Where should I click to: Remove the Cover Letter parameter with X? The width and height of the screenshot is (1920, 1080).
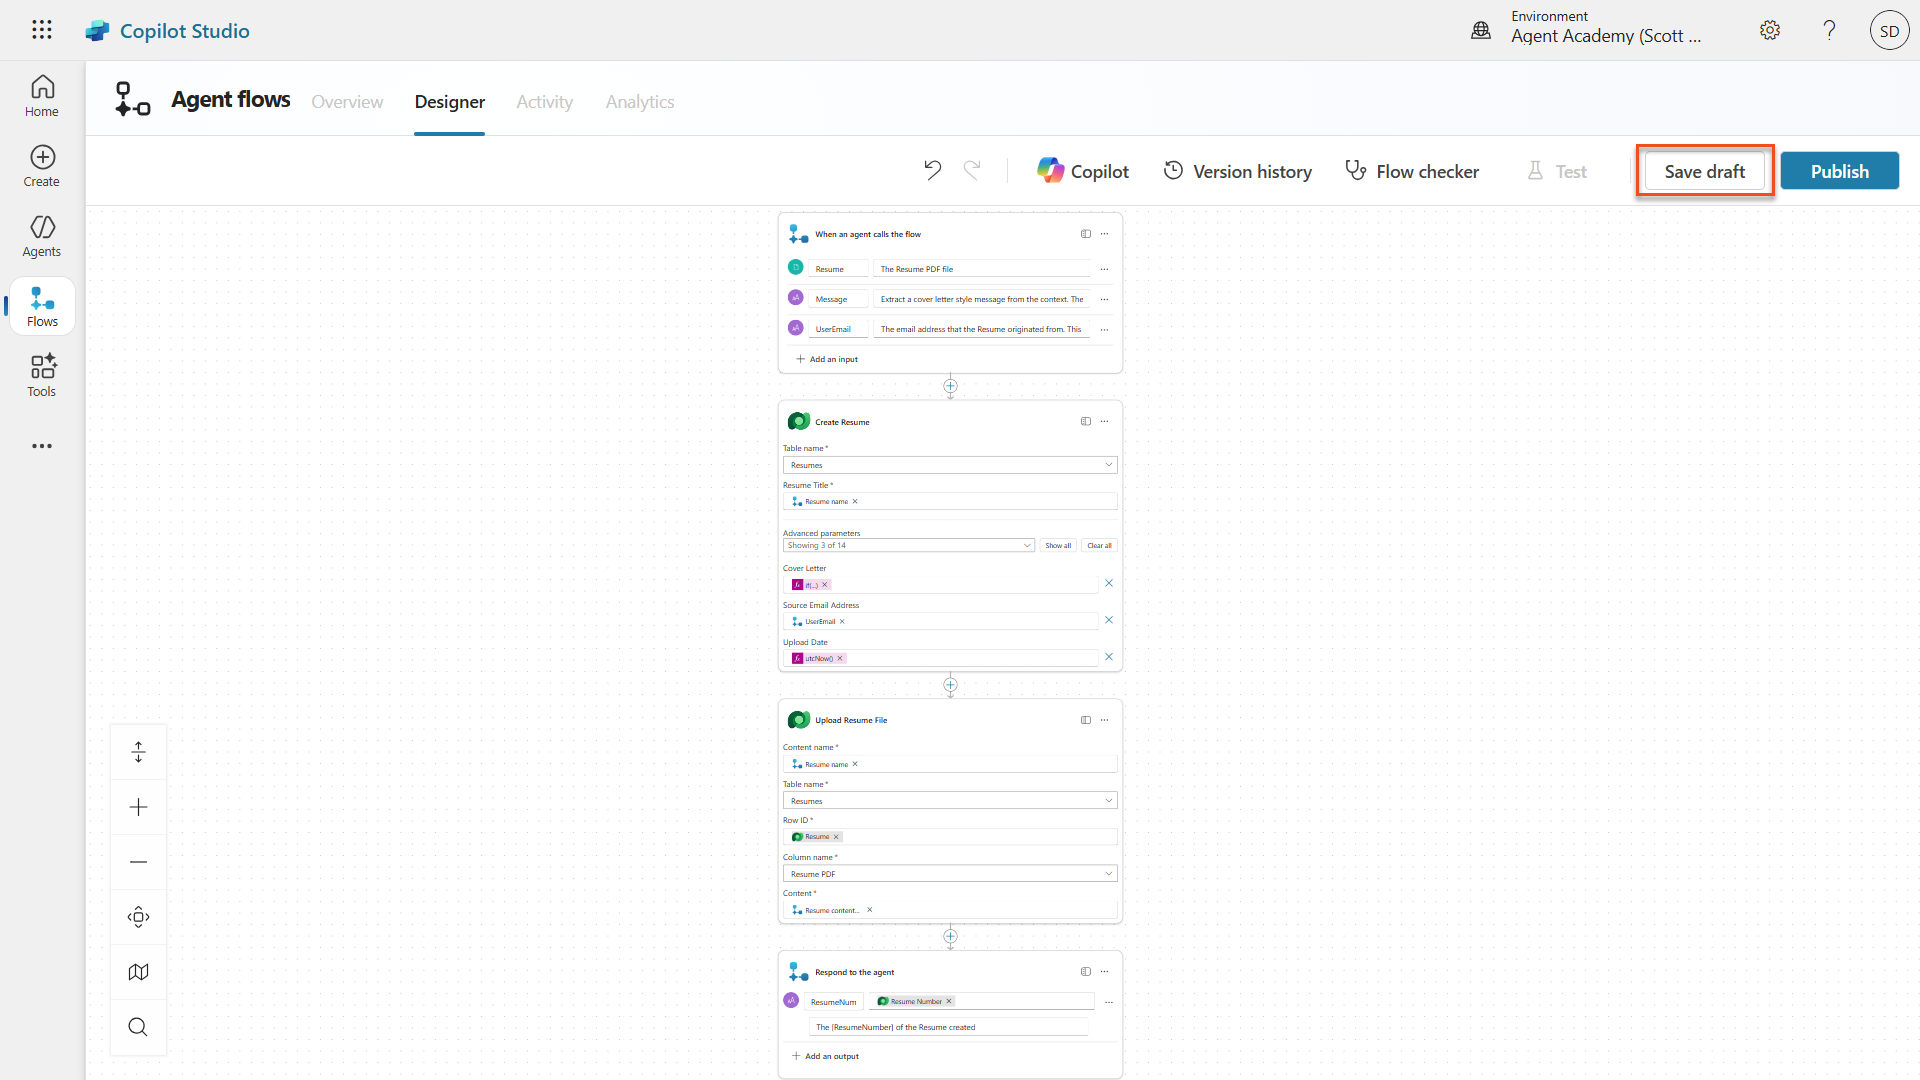click(x=1108, y=583)
